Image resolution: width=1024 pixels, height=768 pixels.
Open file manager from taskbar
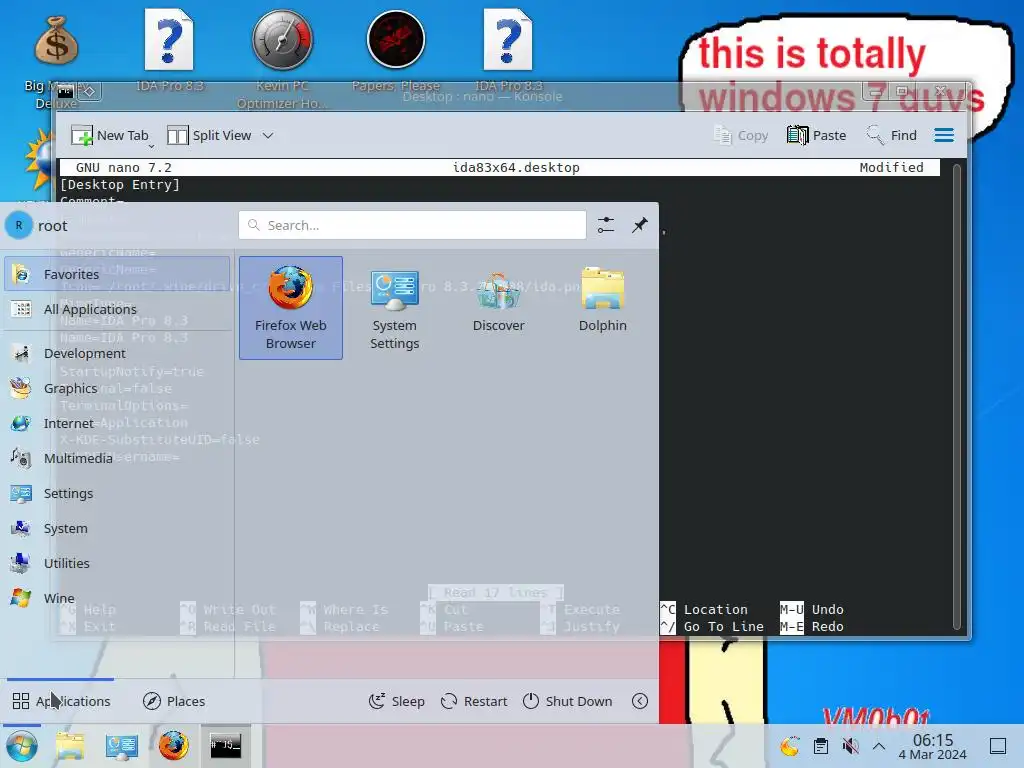click(x=70, y=746)
